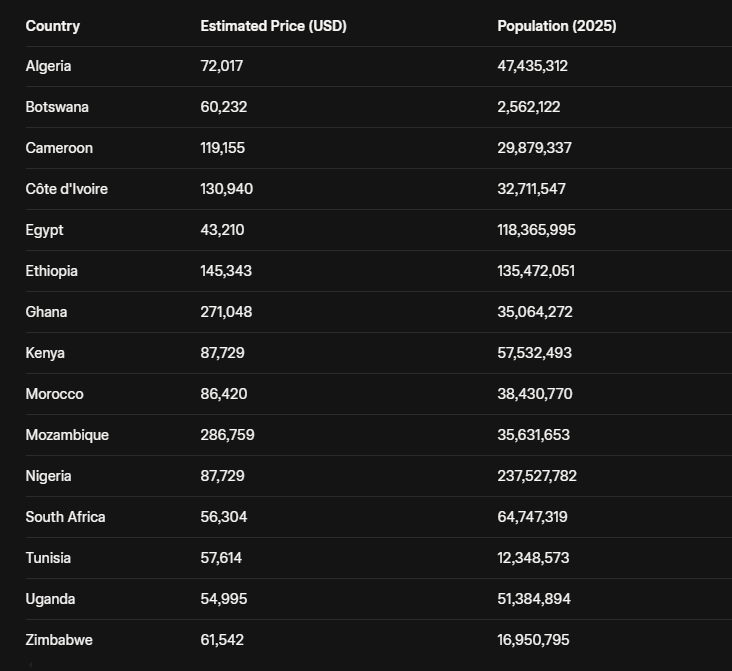Image resolution: width=732 pixels, height=671 pixels.
Task: Click Zimbabwe's estimated price 61,542
Action: pyautogui.click(x=222, y=640)
